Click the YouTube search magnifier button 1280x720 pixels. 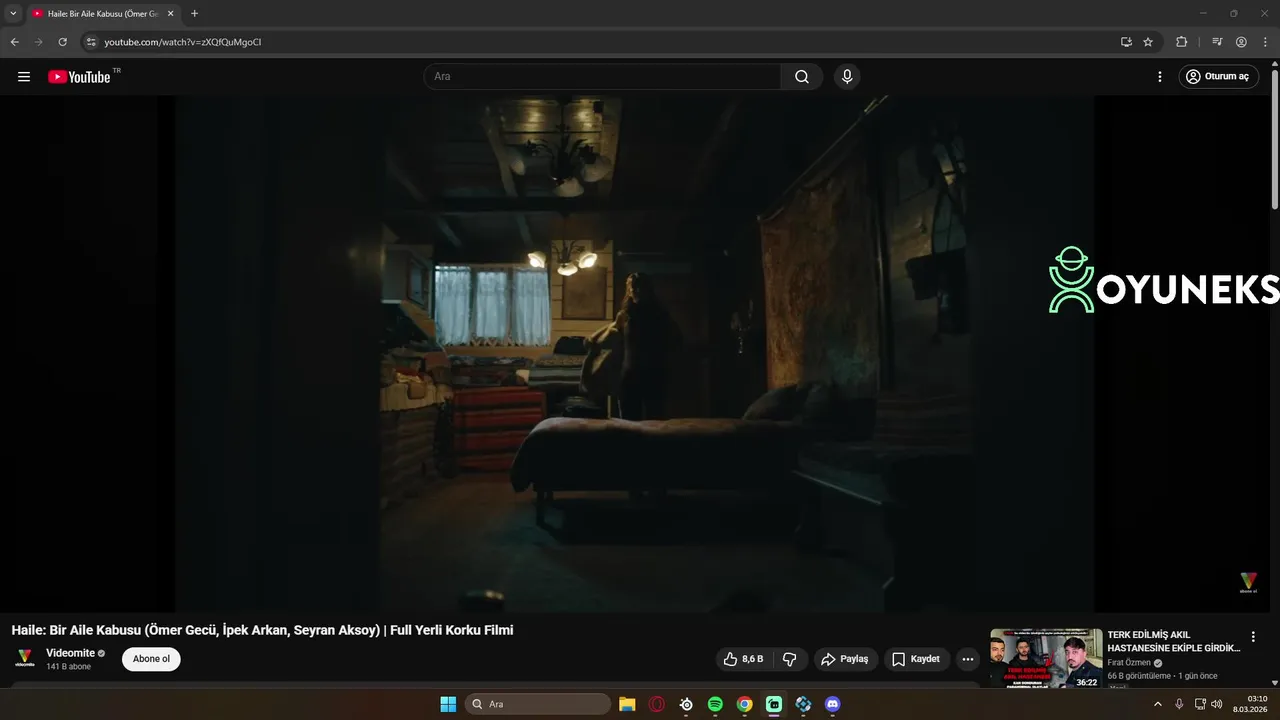(802, 76)
